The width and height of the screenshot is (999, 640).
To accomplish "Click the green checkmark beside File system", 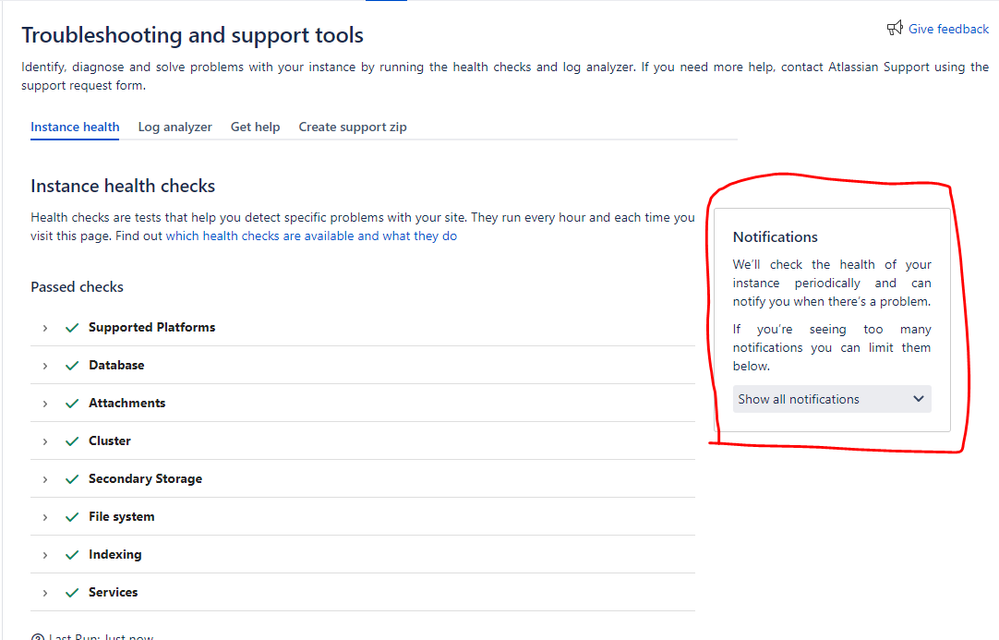I will point(72,517).
